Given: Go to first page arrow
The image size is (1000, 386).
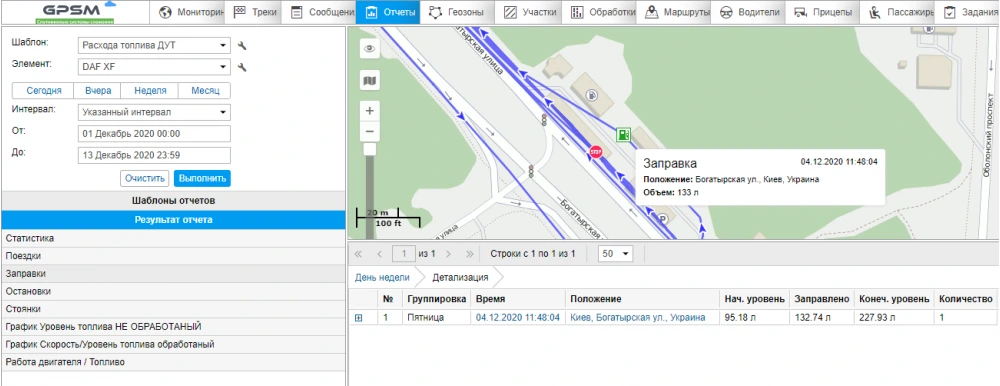Looking at the screenshot, I should [x=358, y=254].
